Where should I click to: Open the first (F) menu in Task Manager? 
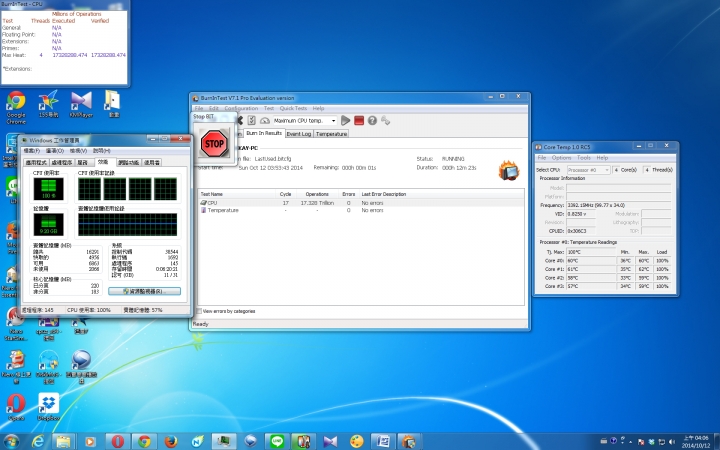coord(32,151)
